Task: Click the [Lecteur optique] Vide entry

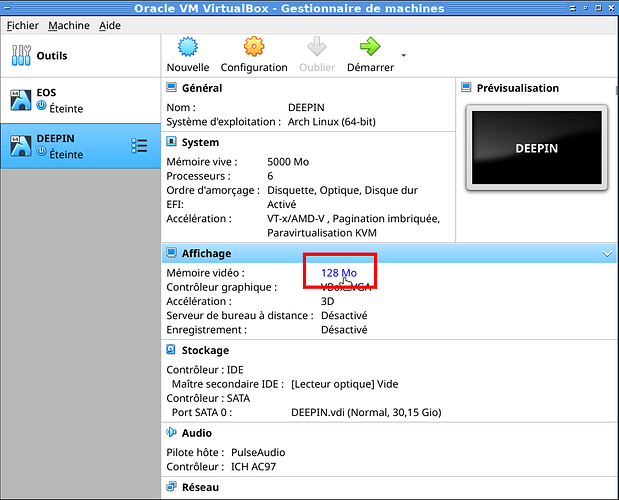Action: point(344,384)
